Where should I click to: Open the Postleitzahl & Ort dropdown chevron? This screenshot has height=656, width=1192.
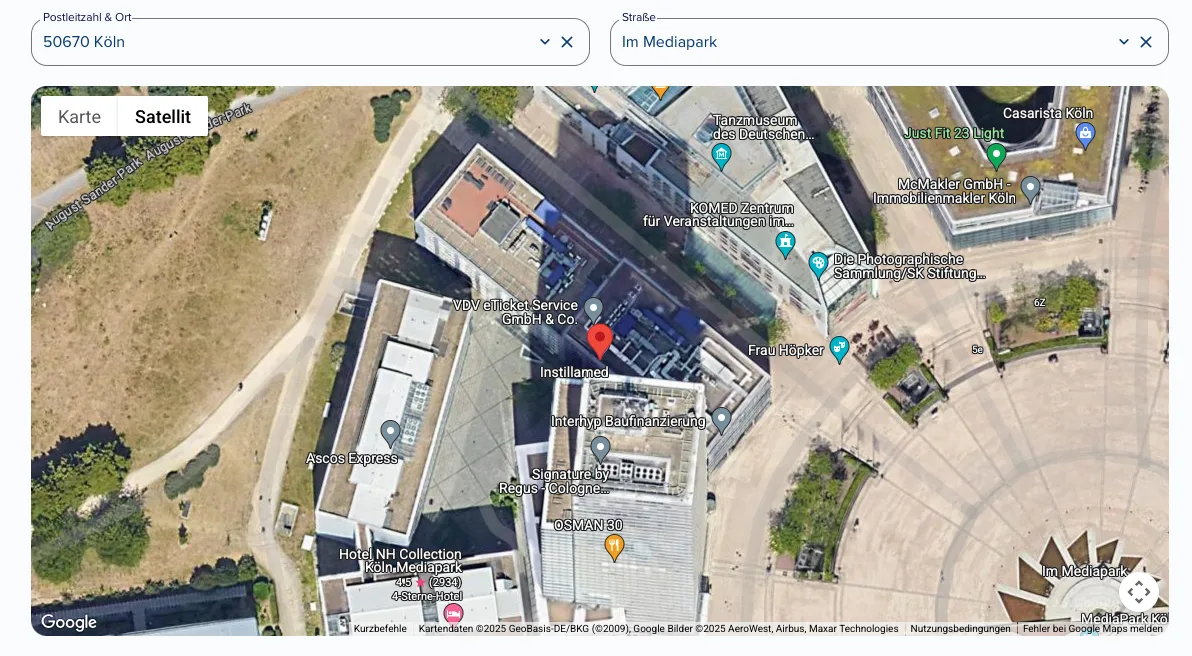coord(544,42)
